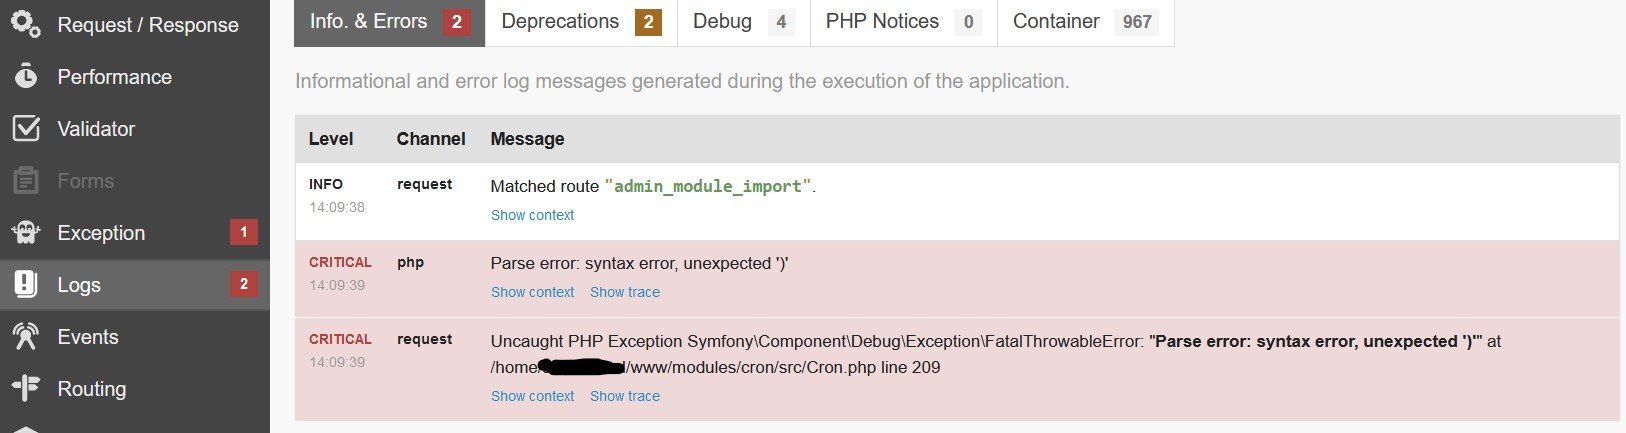Select the Validator checkmark icon

(x=26, y=128)
